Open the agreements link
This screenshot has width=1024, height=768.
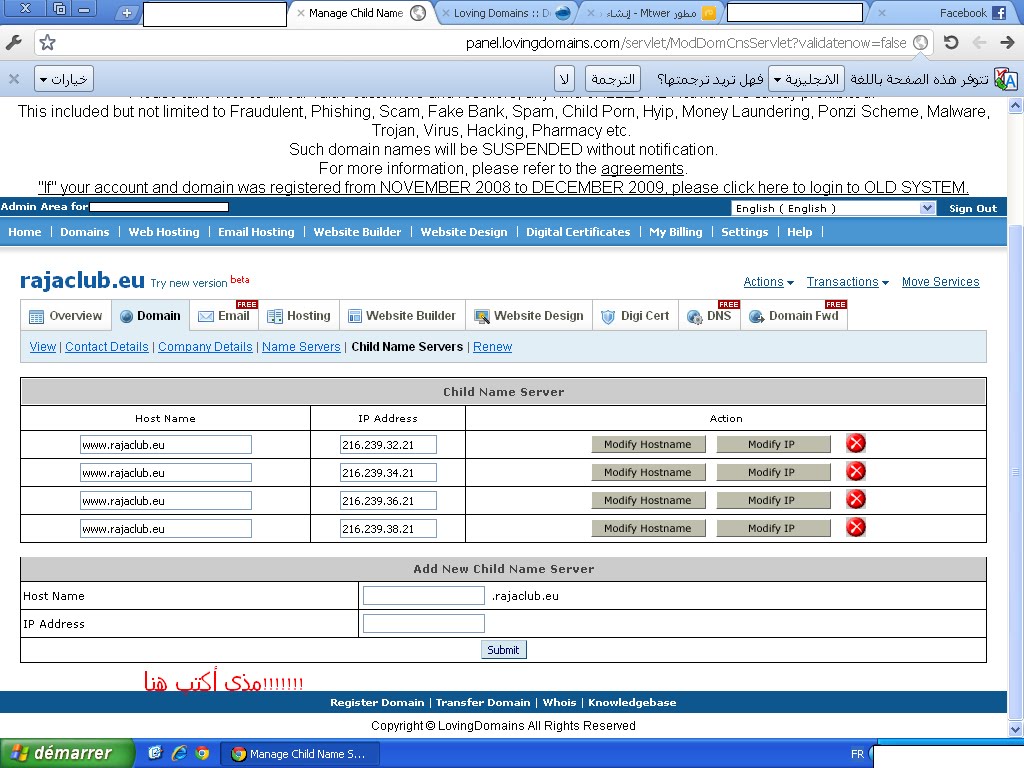(642, 168)
